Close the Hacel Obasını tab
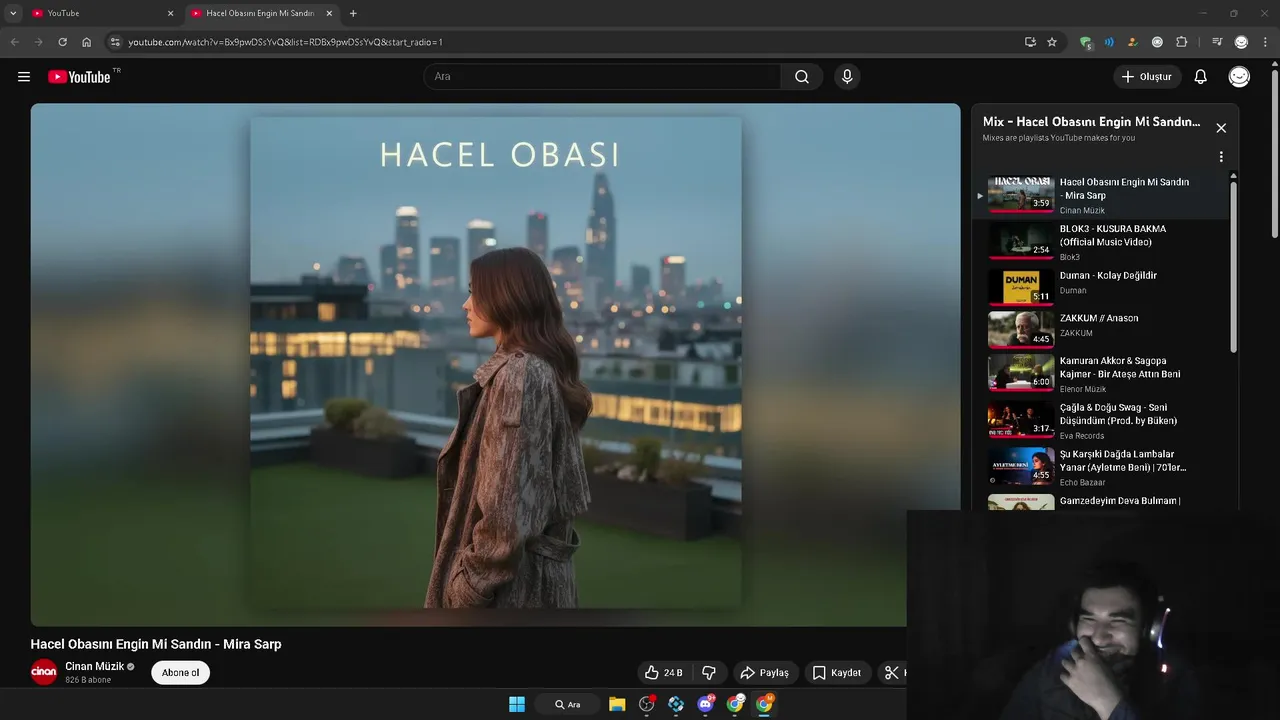 (x=329, y=13)
